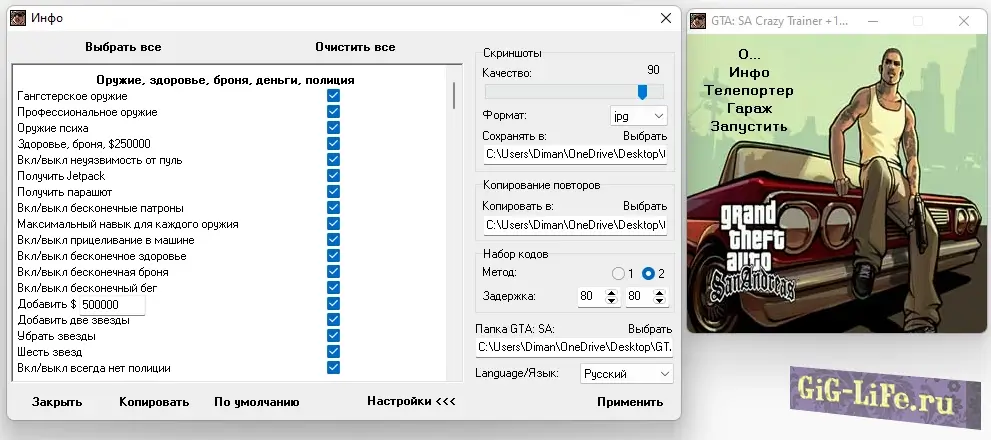This screenshot has width=991, height=440.
Task: Click the cheat list scrollbar thumb
Action: [453, 95]
